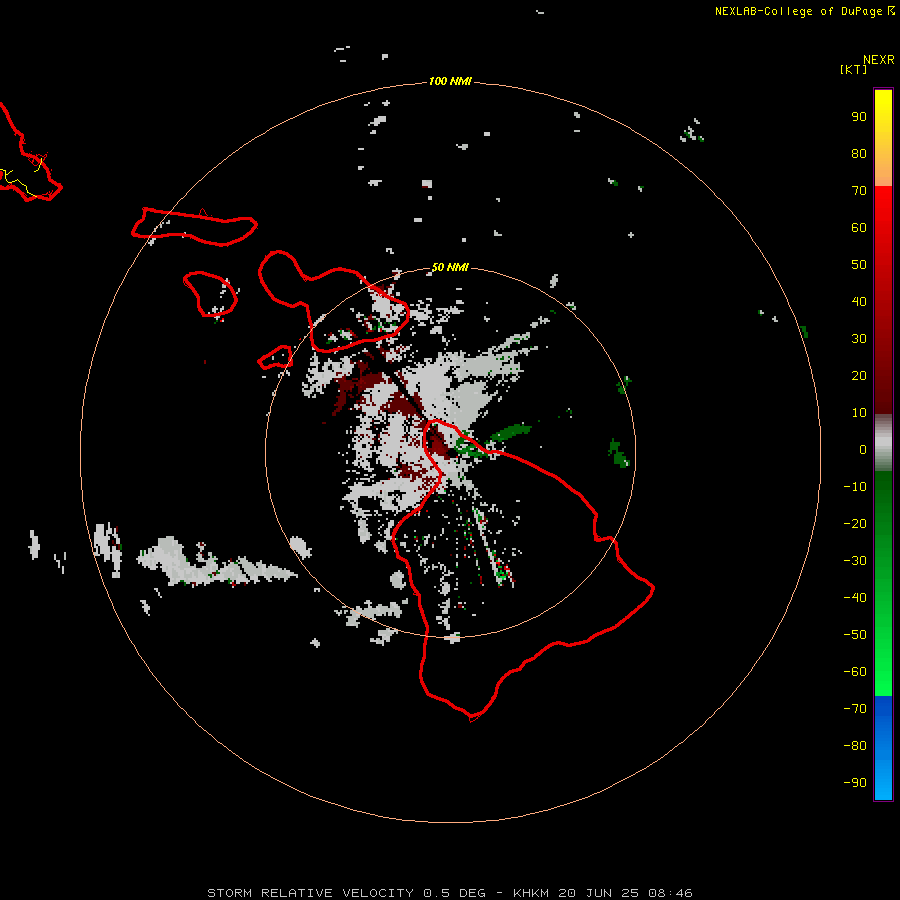900x900 pixels.
Task: Click the "08:46" timestamp in footer
Action: [670, 893]
